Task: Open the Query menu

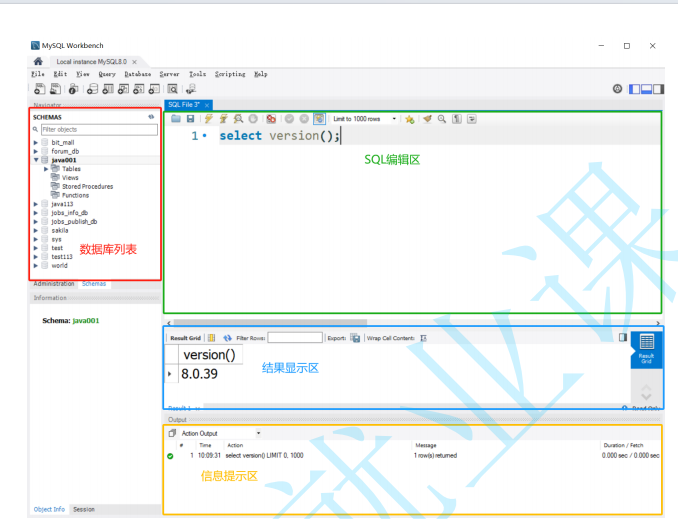Action: click(107, 74)
